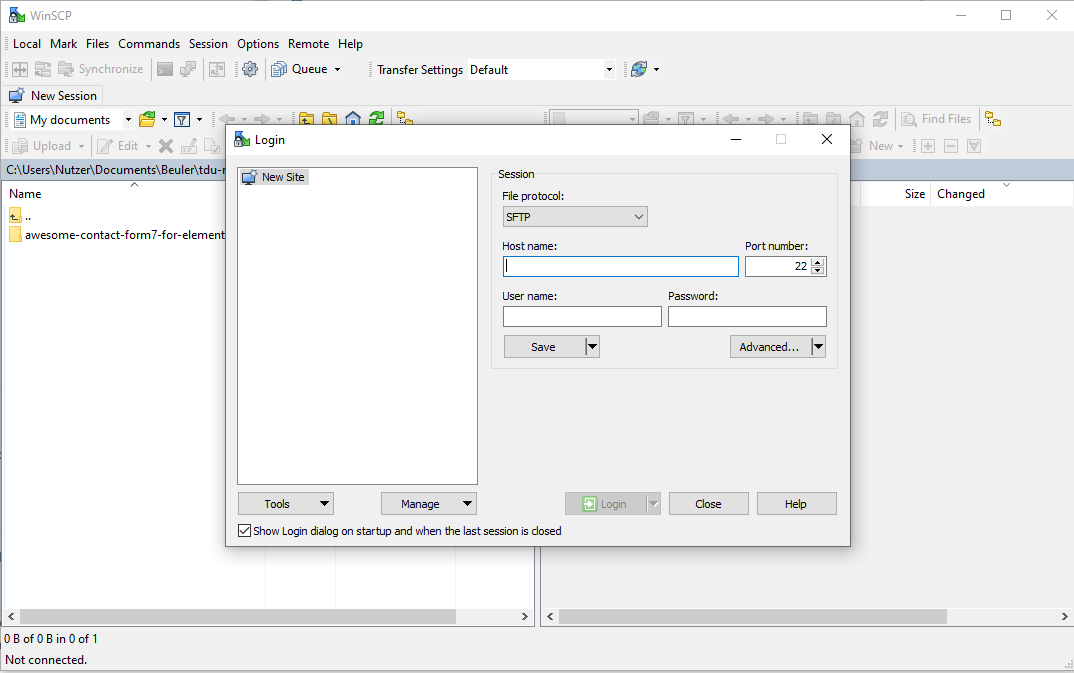This screenshot has width=1074, height=673.
Task: Open the Files menu
Action: pyautogui.click(x=97, y=44)
